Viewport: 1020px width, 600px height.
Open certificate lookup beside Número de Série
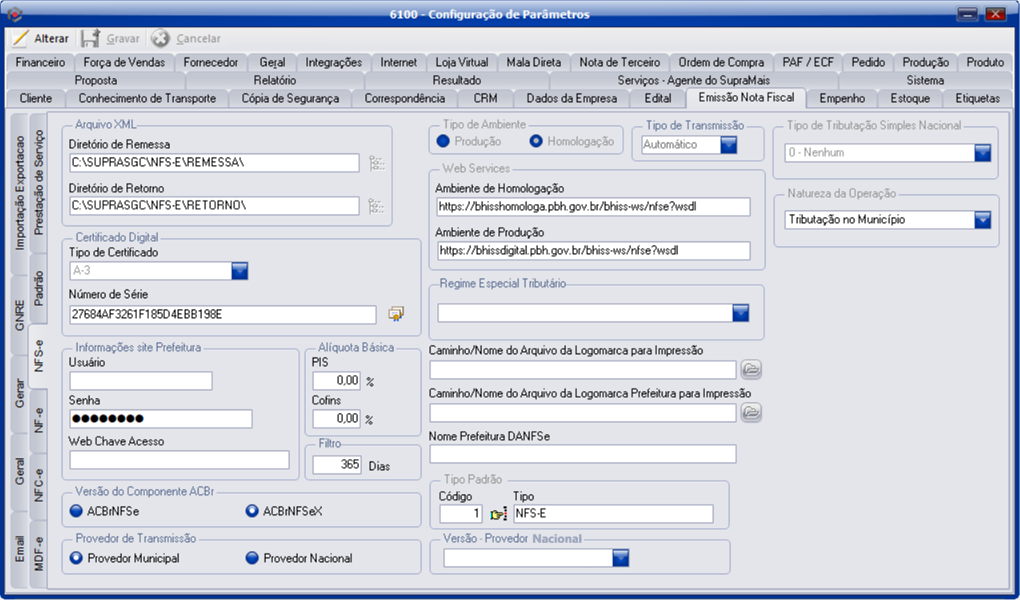396,314
